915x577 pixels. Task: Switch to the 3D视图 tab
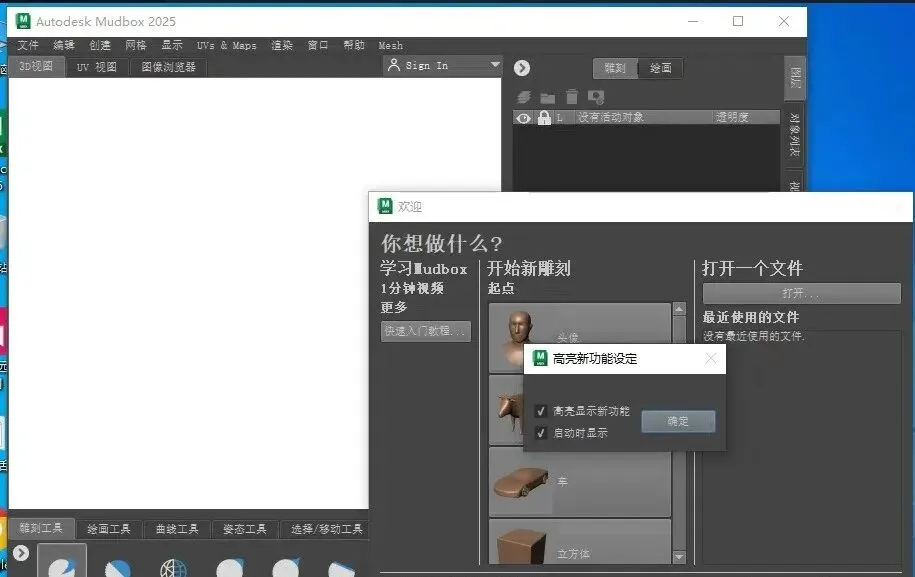coord(36,66)
